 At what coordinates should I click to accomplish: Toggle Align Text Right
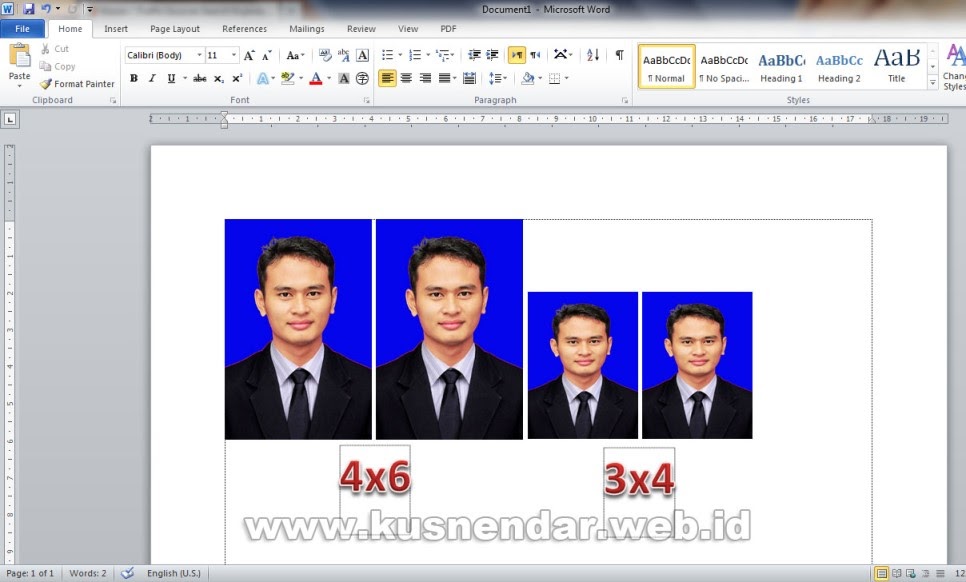pyautogui.click(x=425, y=78)
